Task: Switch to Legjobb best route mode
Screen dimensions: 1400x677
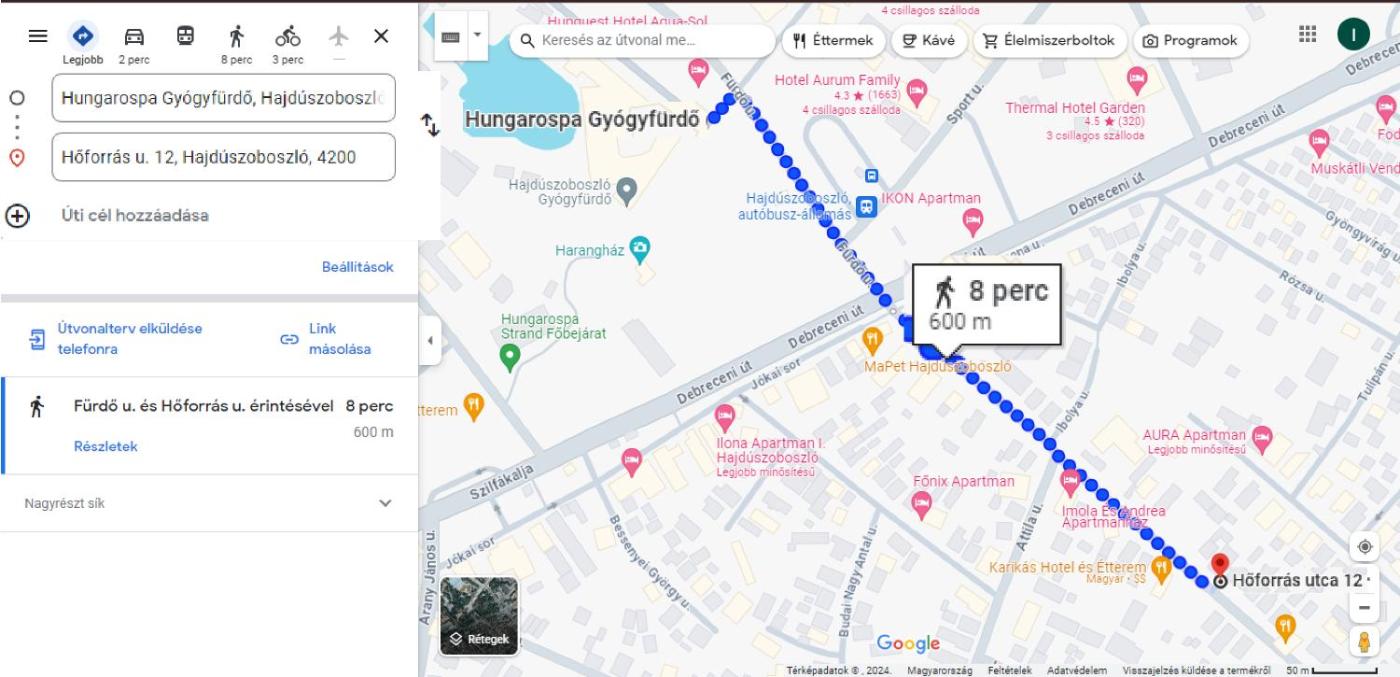Action: pos(83,37)
